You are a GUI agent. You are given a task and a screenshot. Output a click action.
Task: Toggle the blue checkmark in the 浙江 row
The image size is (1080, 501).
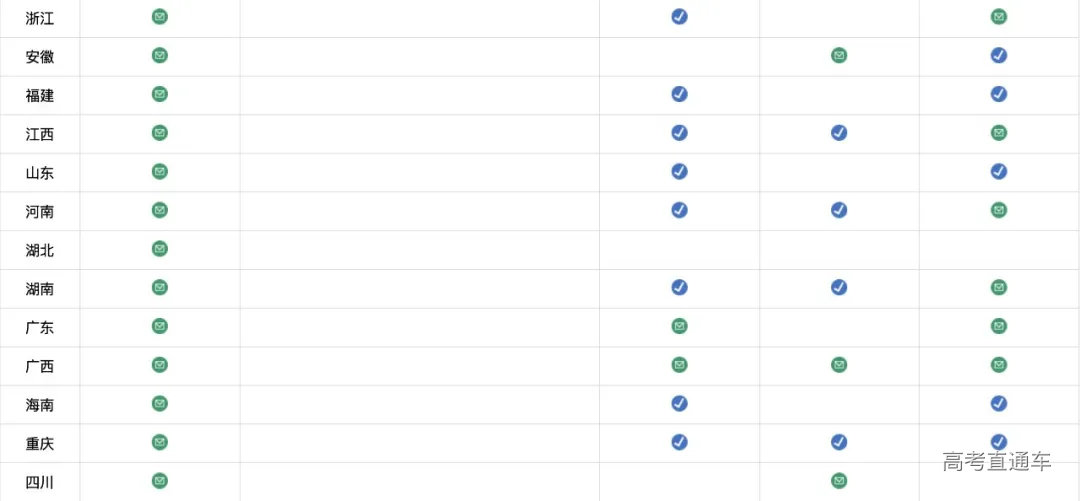(x=679, y=17)
